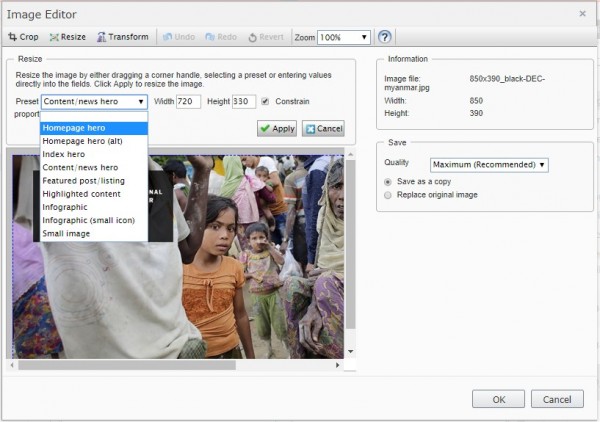Image resolution: width=600 pixels, height=422 pixels.
Task: Click the preview scroll up arrow
Action: pyautogui.click(x=351, y=155)
